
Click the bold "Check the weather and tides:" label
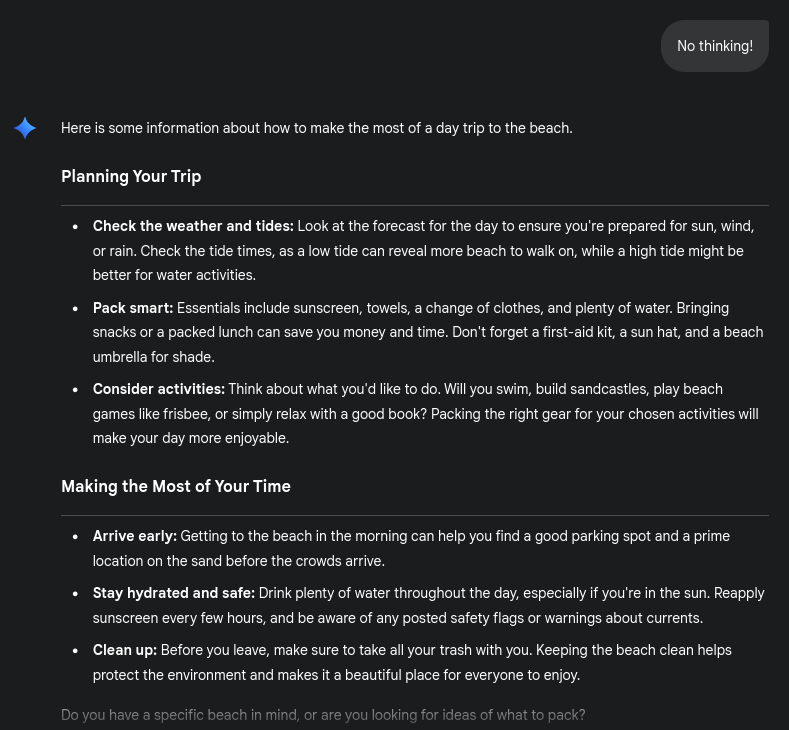click(x=193, y=226)
